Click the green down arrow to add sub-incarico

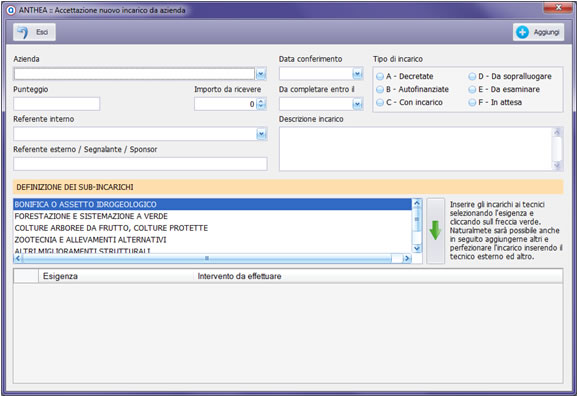click(x=435, y=231)
